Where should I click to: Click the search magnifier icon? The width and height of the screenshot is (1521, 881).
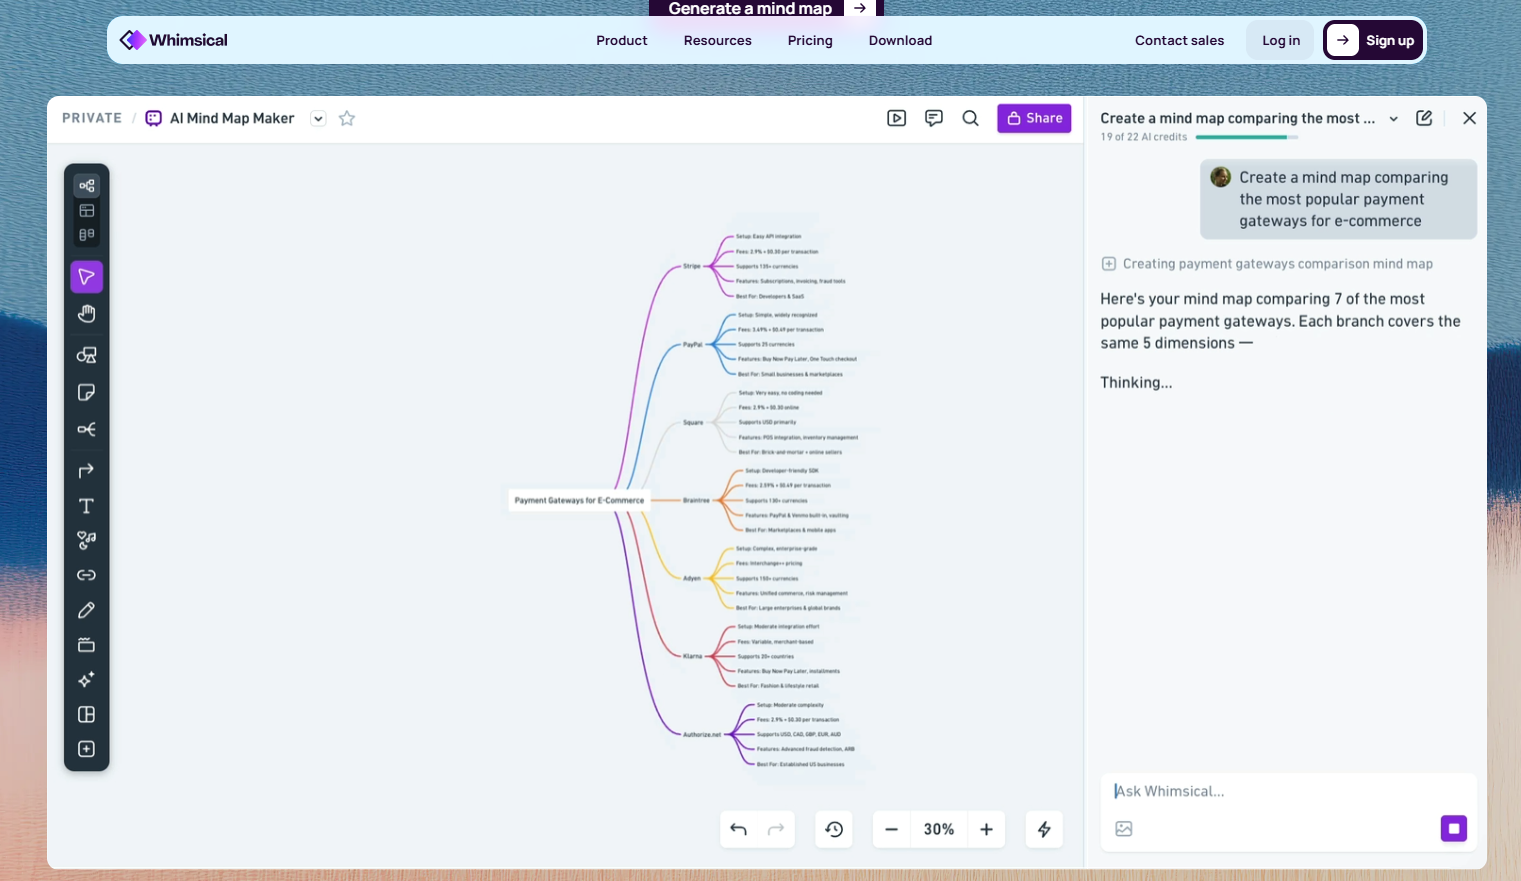[970, 118]
